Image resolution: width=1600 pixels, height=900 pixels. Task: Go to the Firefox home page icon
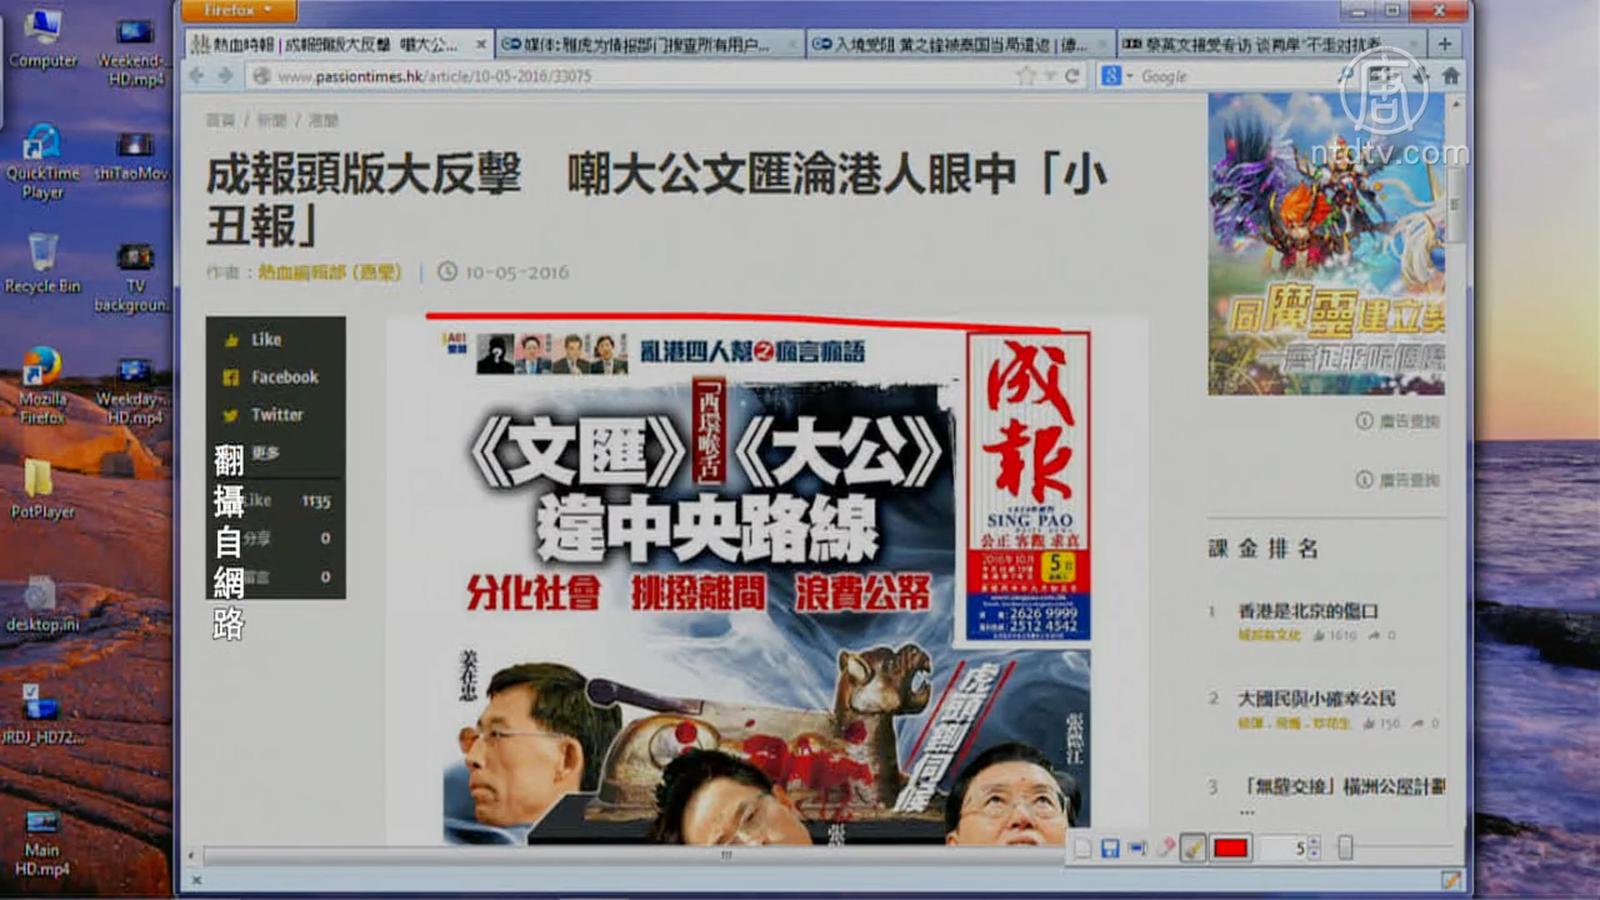pyautogui.click(x=1451, y=76)
